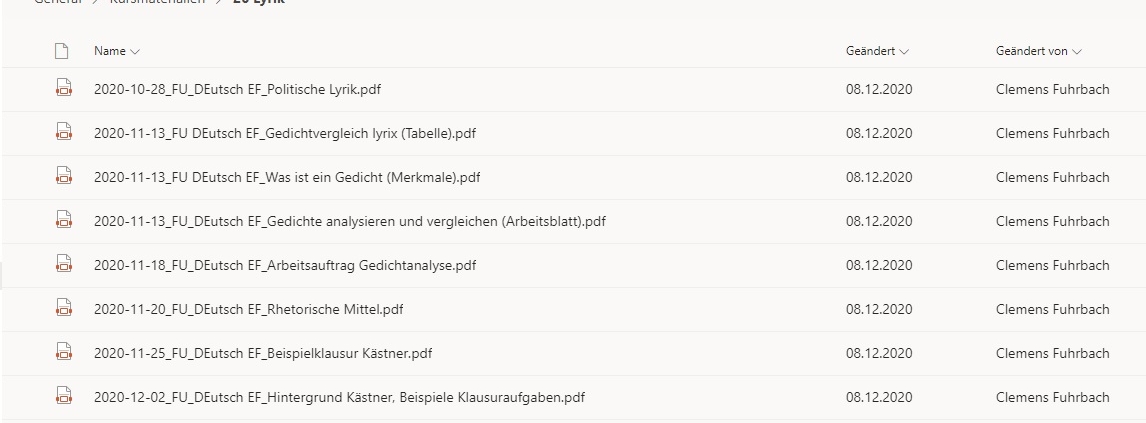This screenshot has height=423, width=1146.
Task: Click the PDF icon for Politische Lyrik file
Action: coord(64,88)
